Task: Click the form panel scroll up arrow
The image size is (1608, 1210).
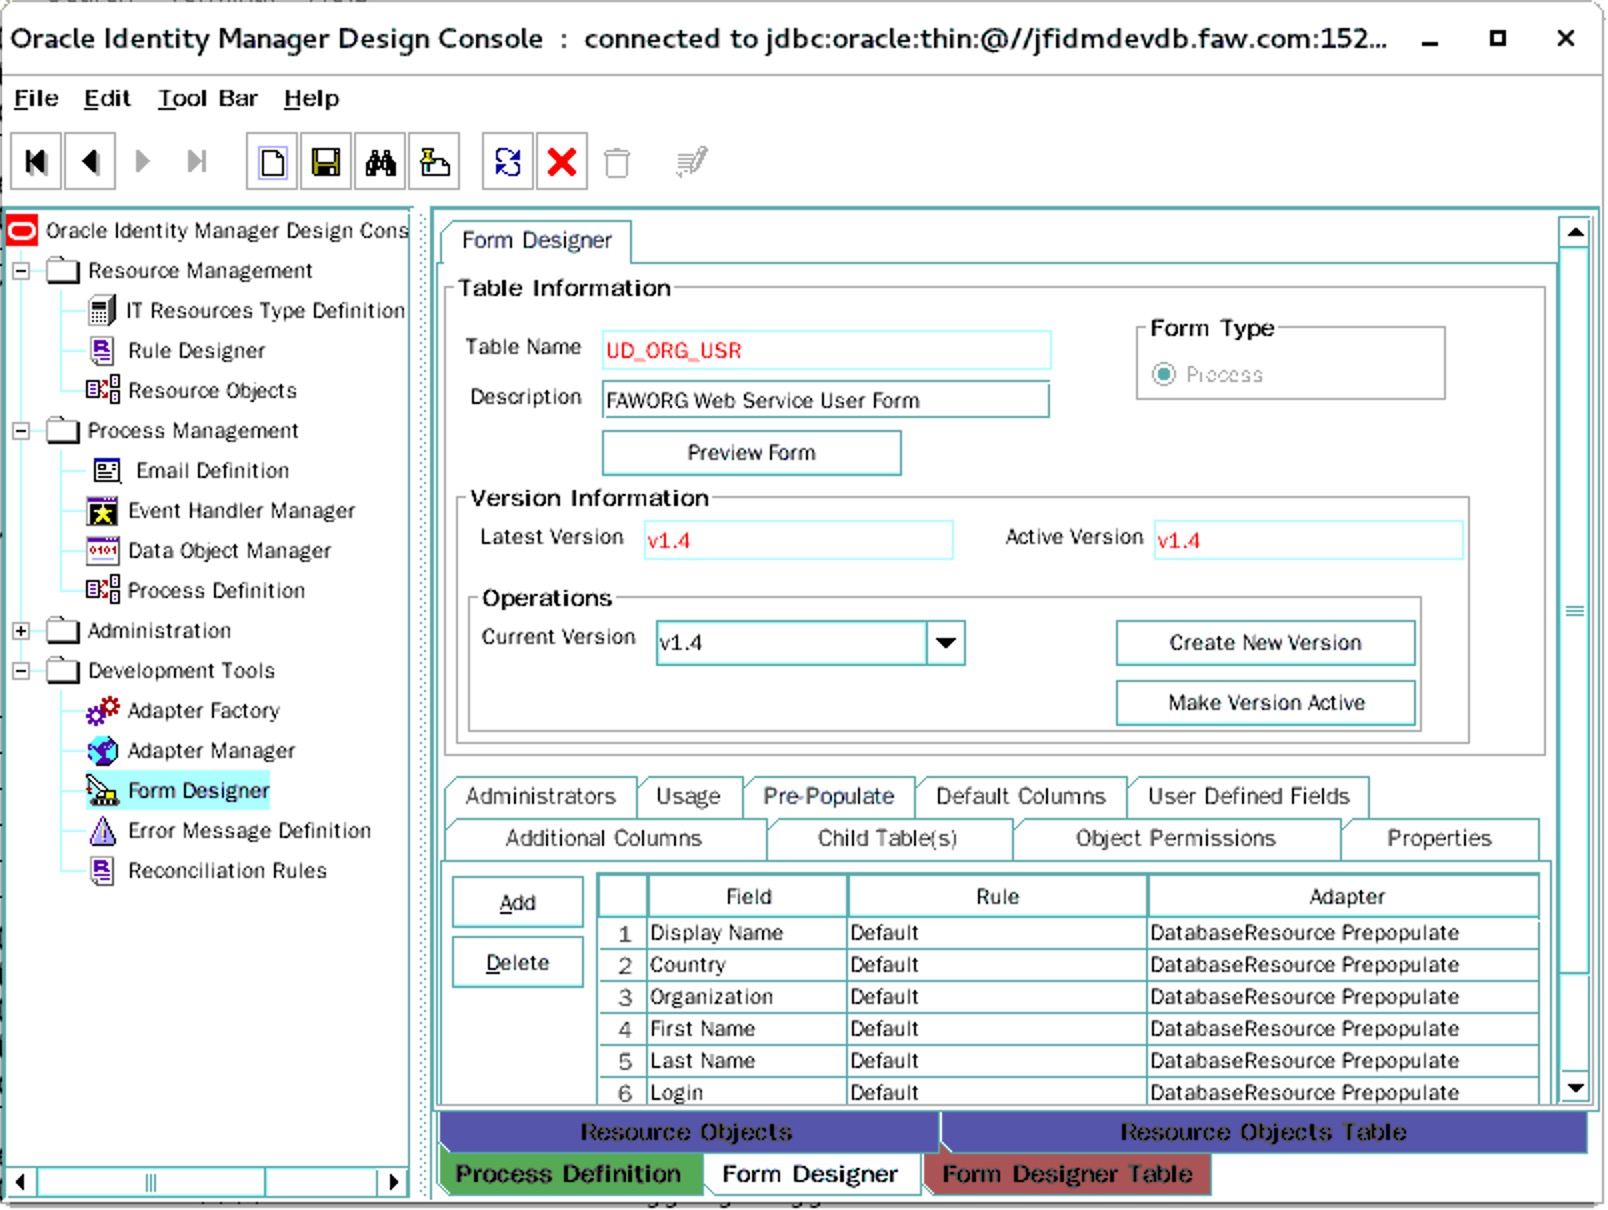Action: [1575, 233]
